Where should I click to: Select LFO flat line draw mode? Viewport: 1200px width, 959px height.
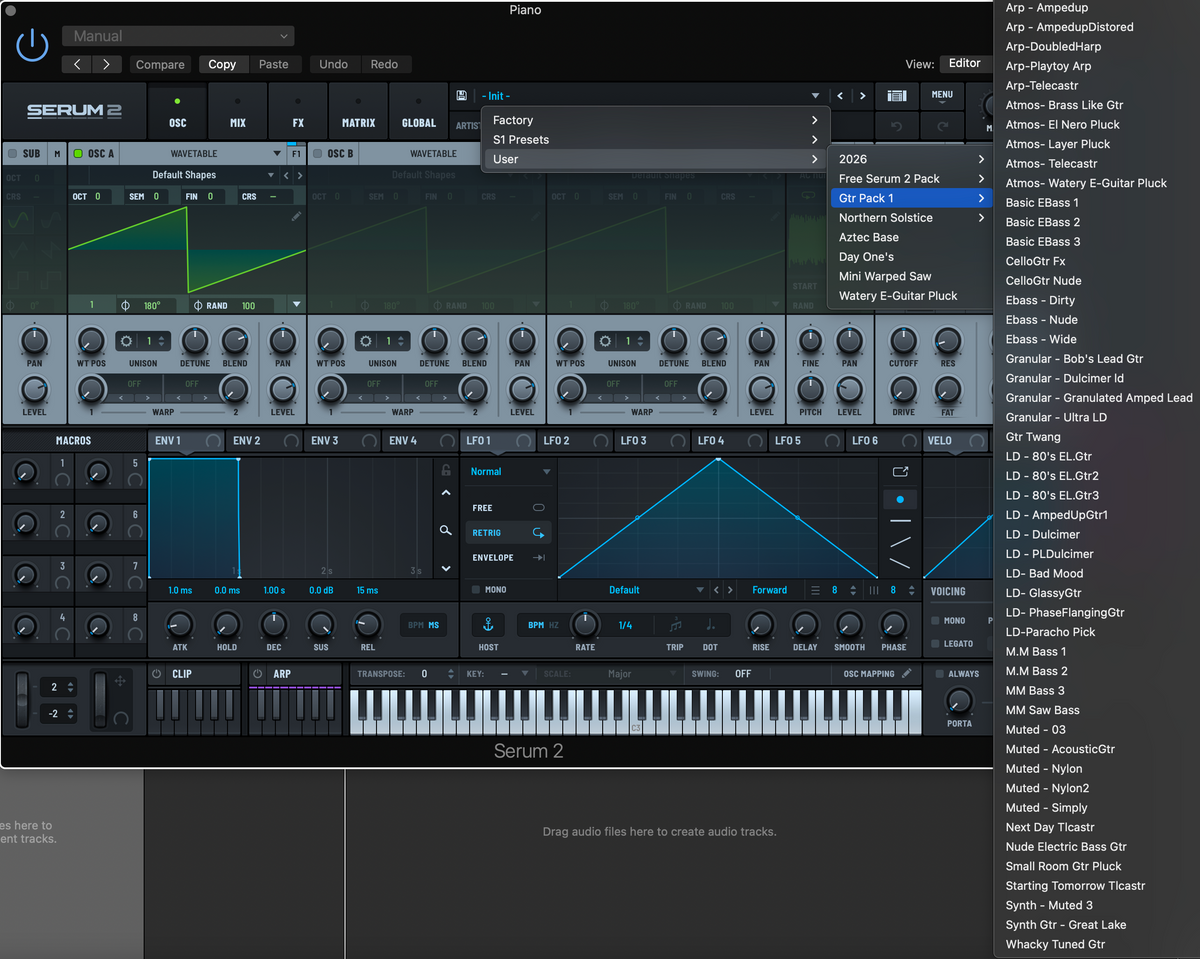tap(900, 521)
